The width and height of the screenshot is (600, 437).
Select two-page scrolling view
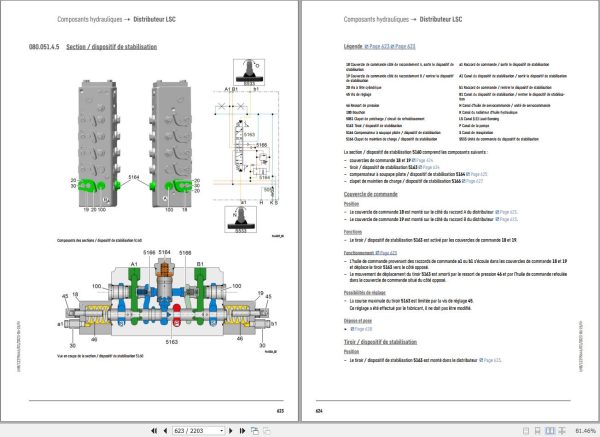pyautogui.click(x=562, y=431)
